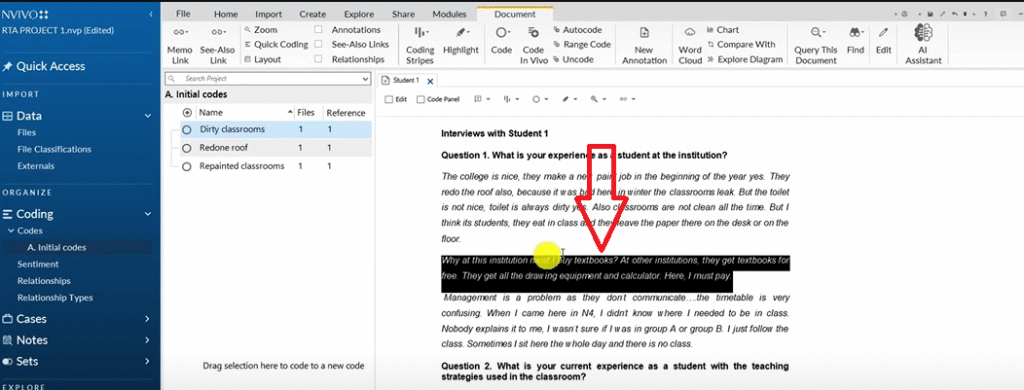
Task: Click the New Annotation ribbon button
Action: [644, 44]
